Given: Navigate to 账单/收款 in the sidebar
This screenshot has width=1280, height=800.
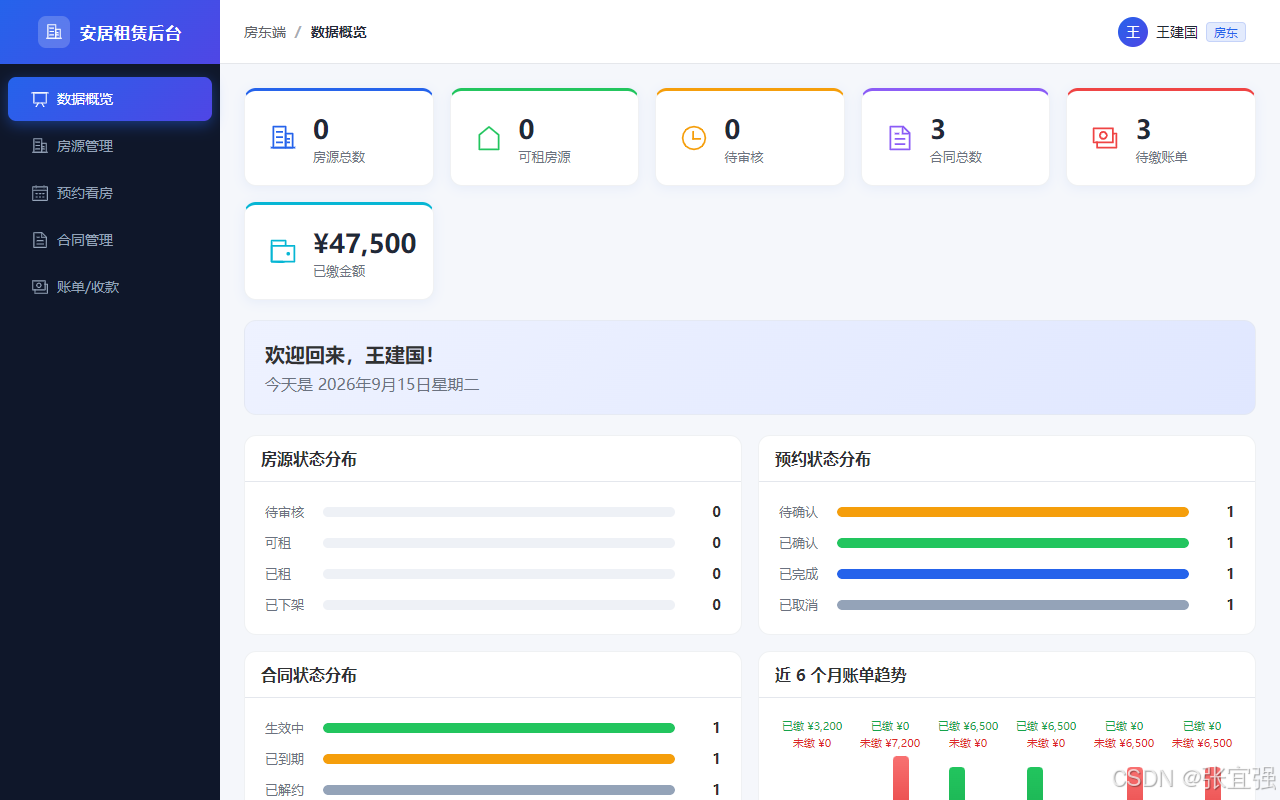Looking at the screenshot, I should [110, 287].
